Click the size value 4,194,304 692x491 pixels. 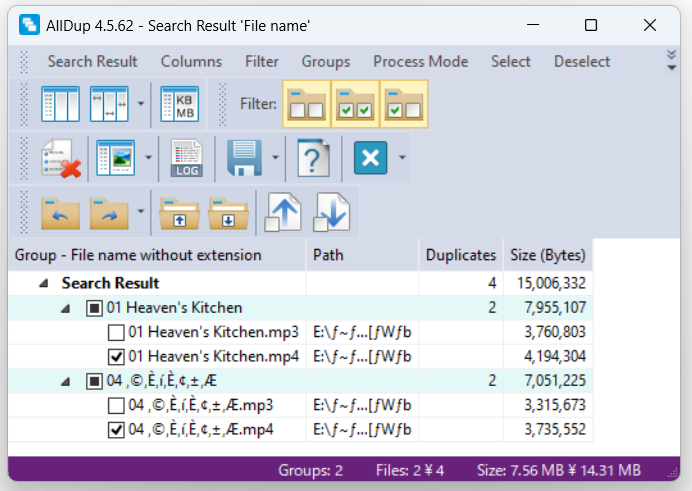[x=555, y=356]
